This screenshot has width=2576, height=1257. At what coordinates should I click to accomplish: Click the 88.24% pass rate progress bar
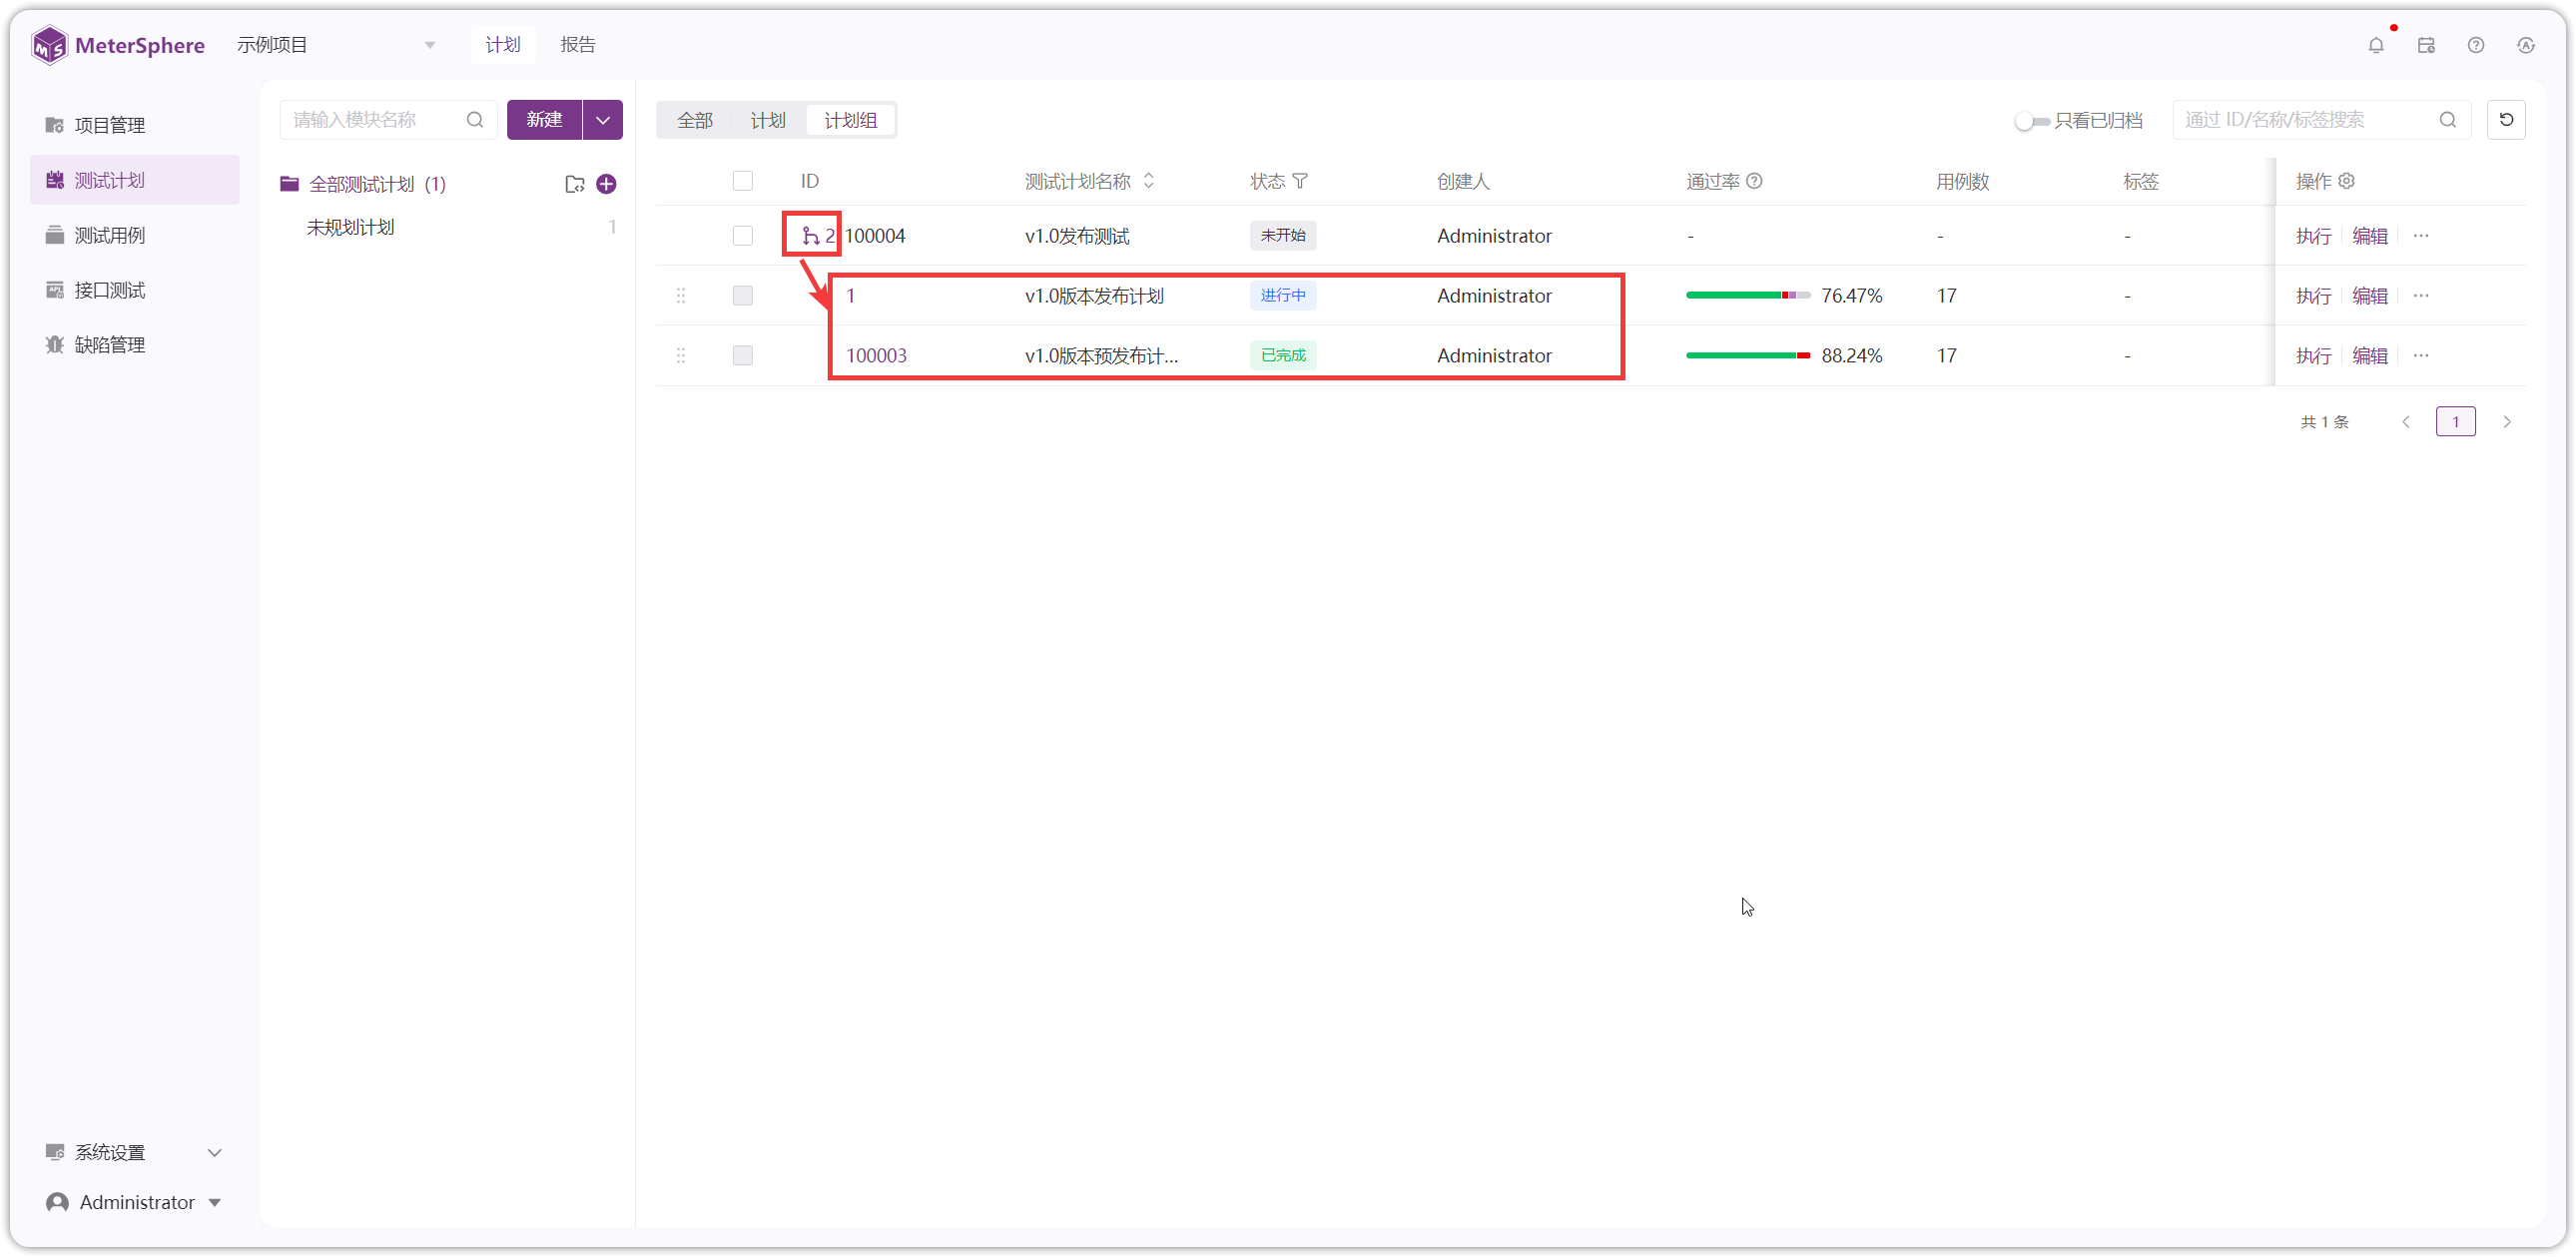coord(1747,356)
